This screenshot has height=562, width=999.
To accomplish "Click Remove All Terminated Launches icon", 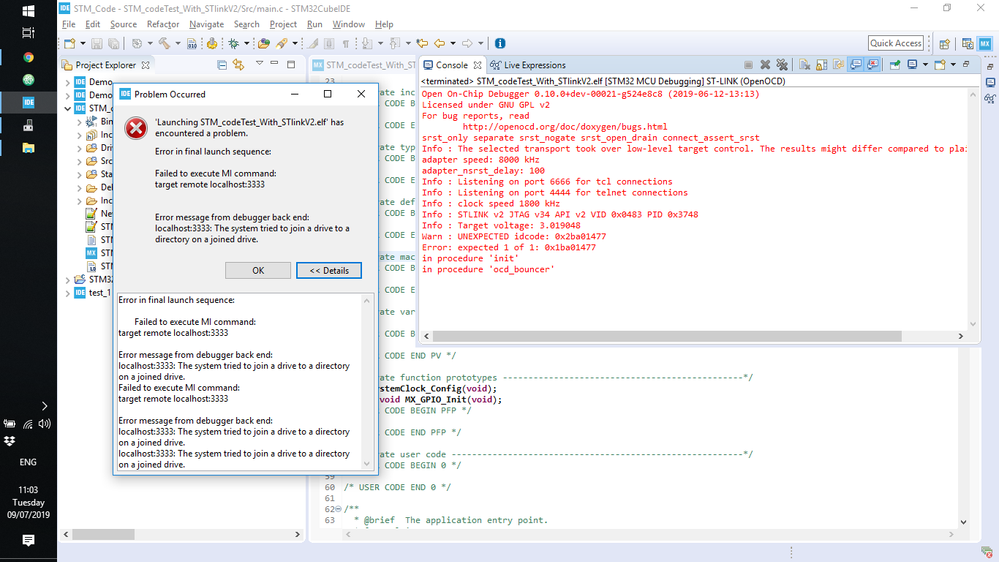I will pos(782,65).
